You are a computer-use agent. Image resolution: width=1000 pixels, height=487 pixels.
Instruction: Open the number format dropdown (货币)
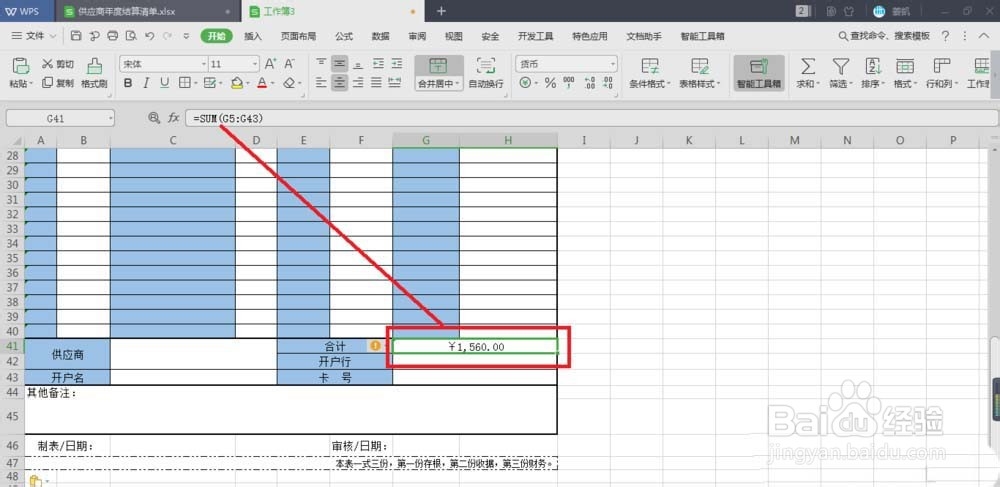[x=613, y=64]
